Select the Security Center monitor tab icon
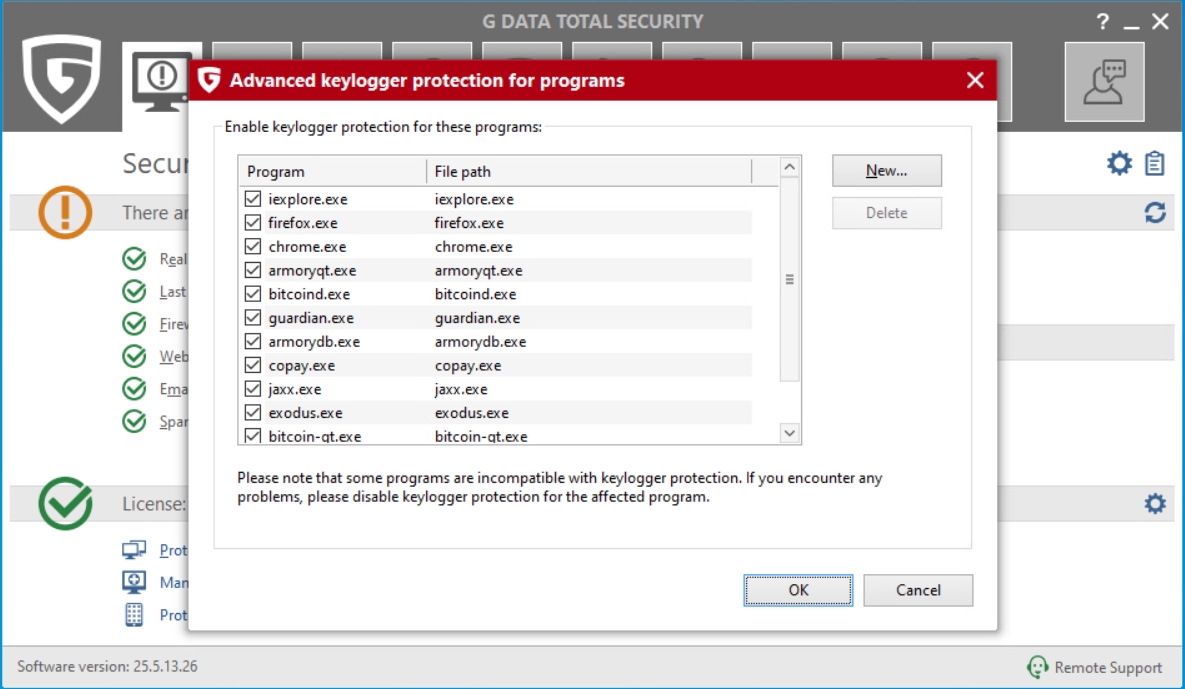The image size is (1185, 689). [x=161, y=82]
